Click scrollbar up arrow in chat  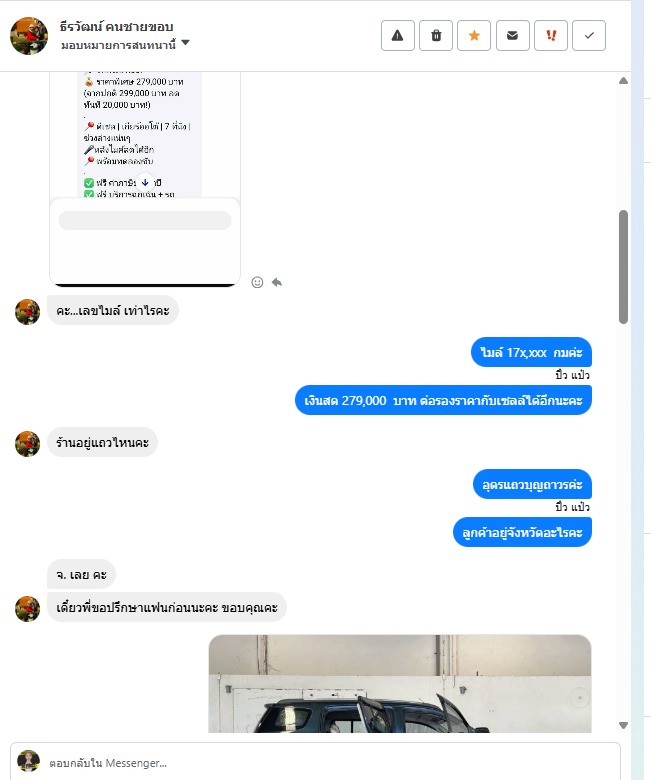point(623,81)
